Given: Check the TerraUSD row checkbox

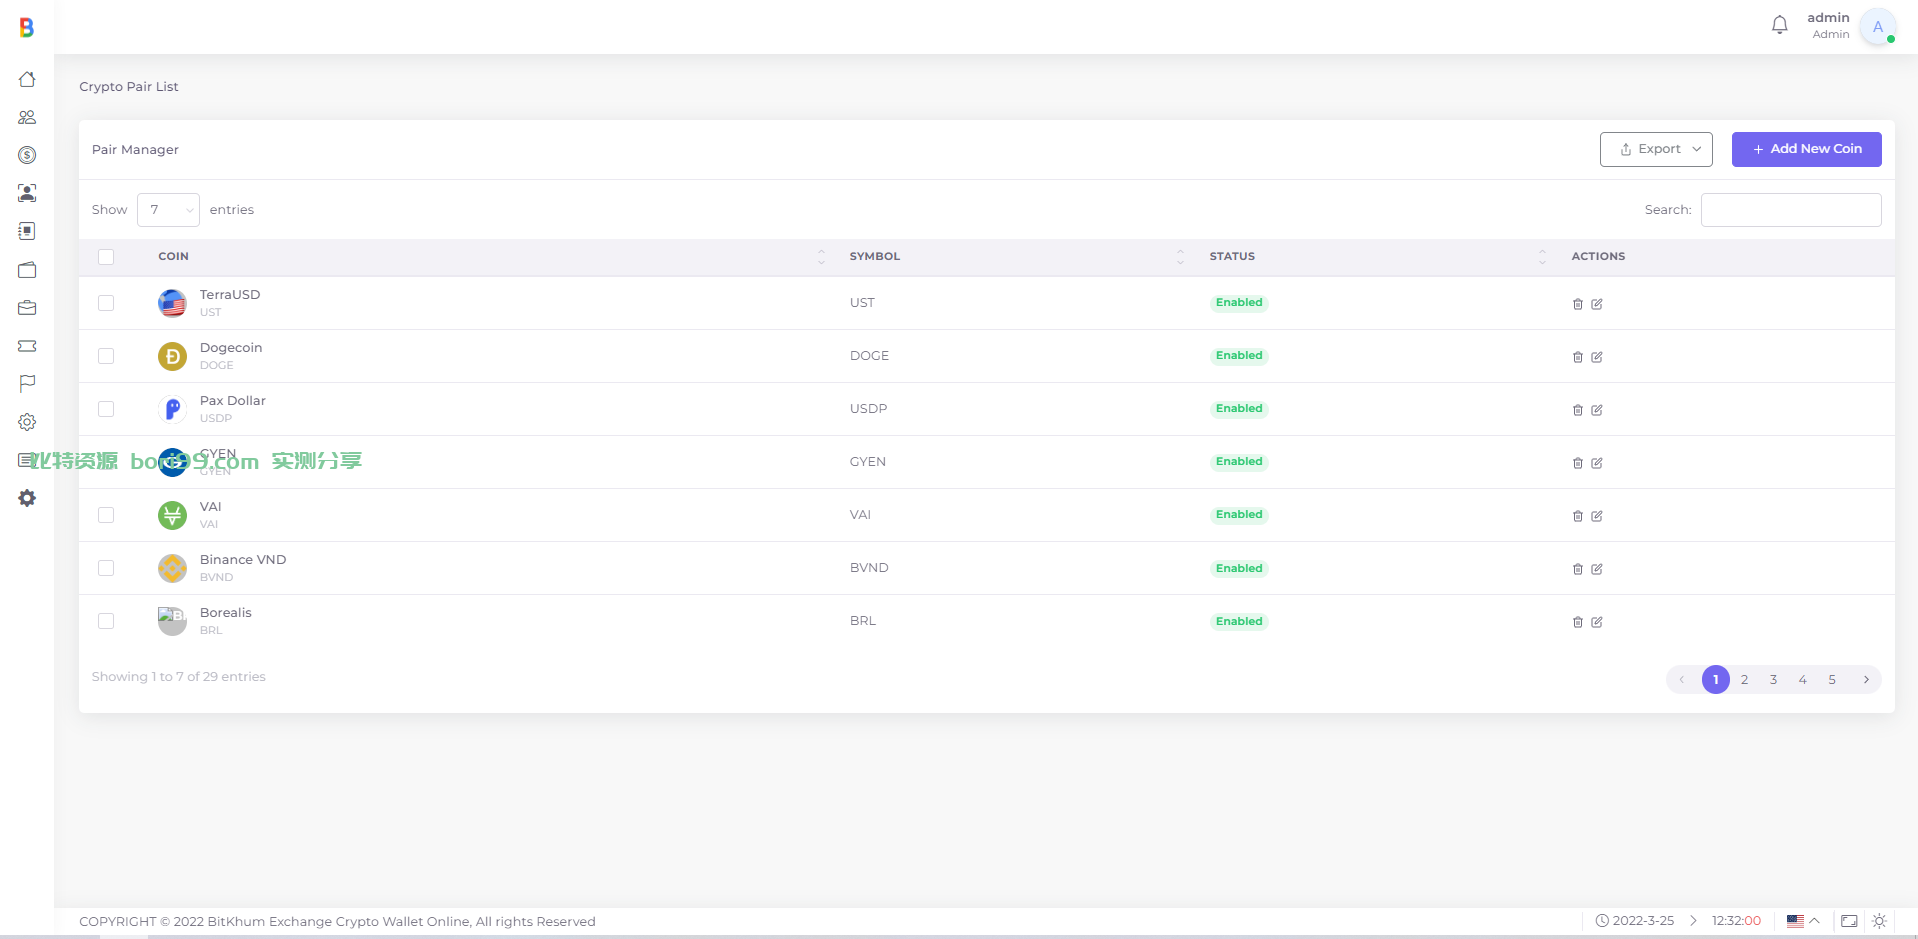Looking at the screenshot, I should click(x=106, y=303).
